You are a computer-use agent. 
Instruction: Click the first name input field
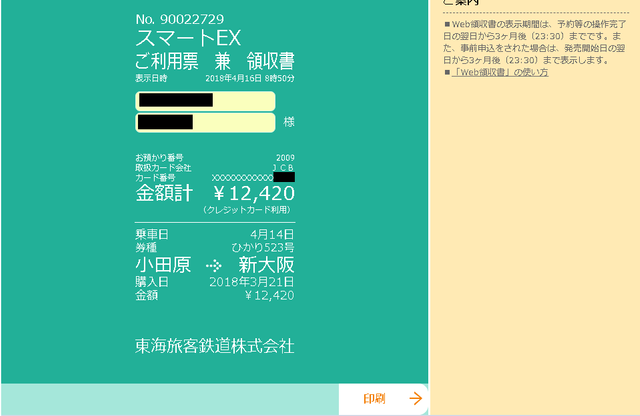[205, 101]
